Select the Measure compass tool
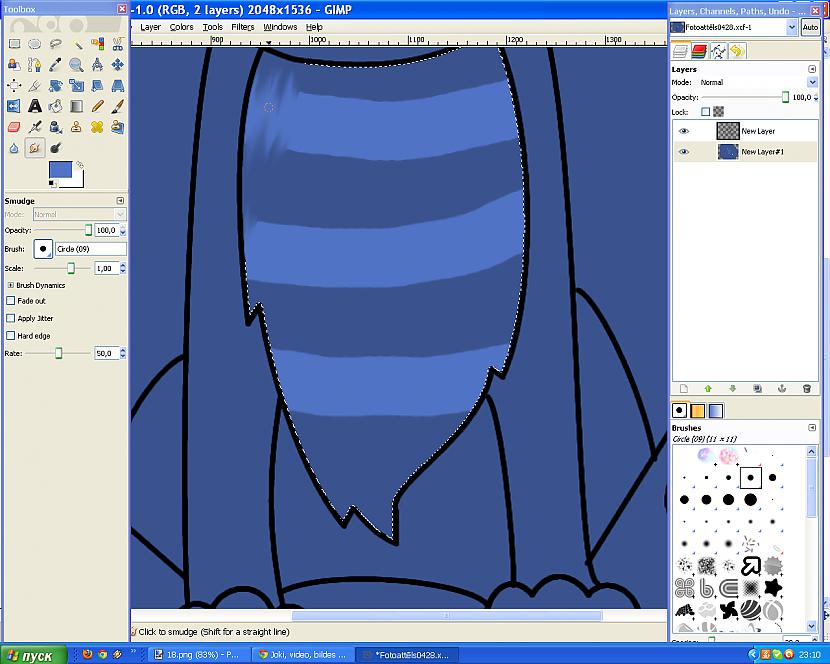 point(97,65)
